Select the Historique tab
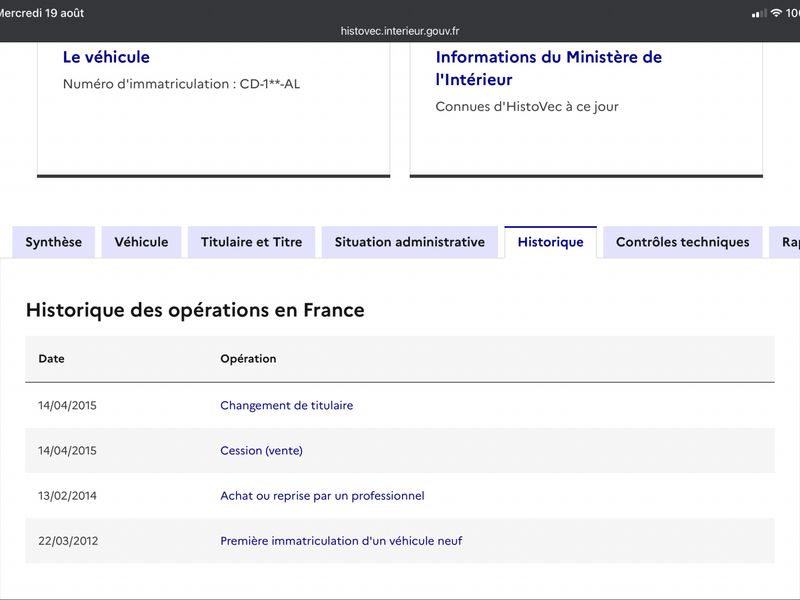The width and height of the screenshot is (800, 600). [x=551, y=242]
